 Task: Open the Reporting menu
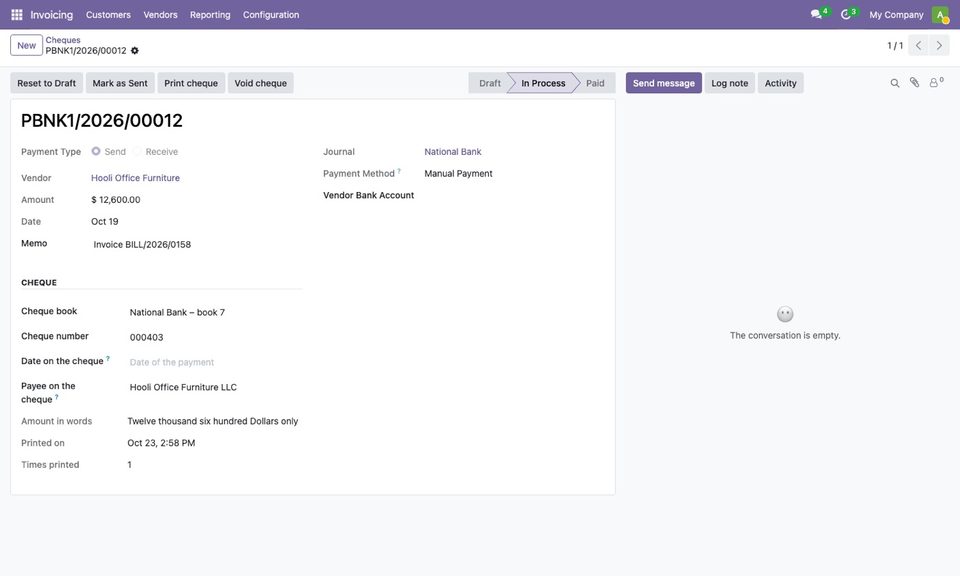(x=210, y=15)
